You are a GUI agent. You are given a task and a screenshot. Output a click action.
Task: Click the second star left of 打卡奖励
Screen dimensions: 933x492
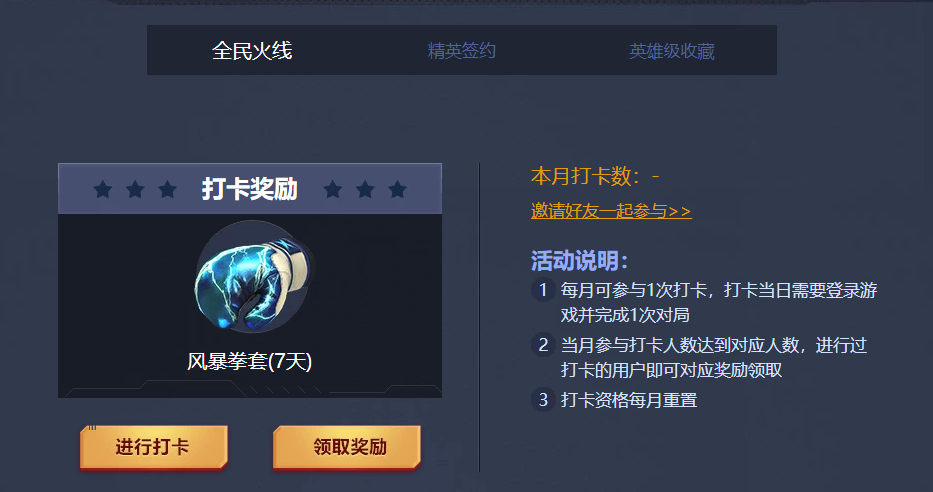(136, 189)
